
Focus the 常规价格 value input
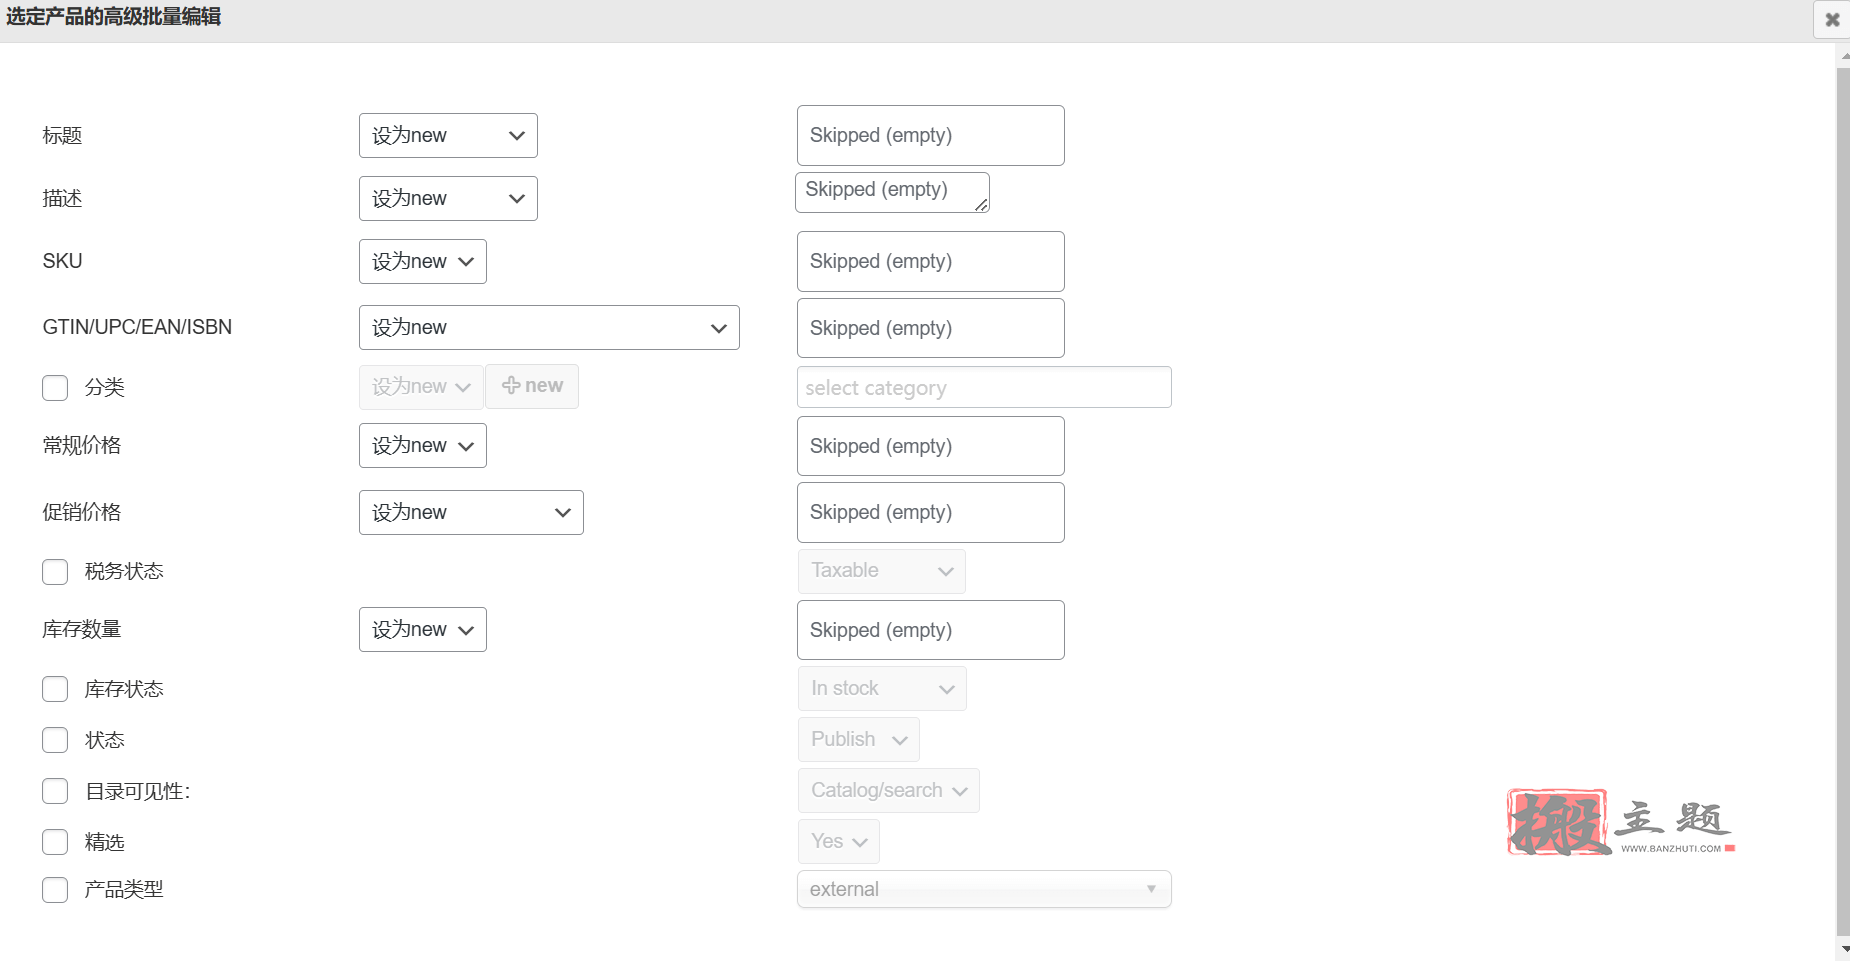click(931, 446)
